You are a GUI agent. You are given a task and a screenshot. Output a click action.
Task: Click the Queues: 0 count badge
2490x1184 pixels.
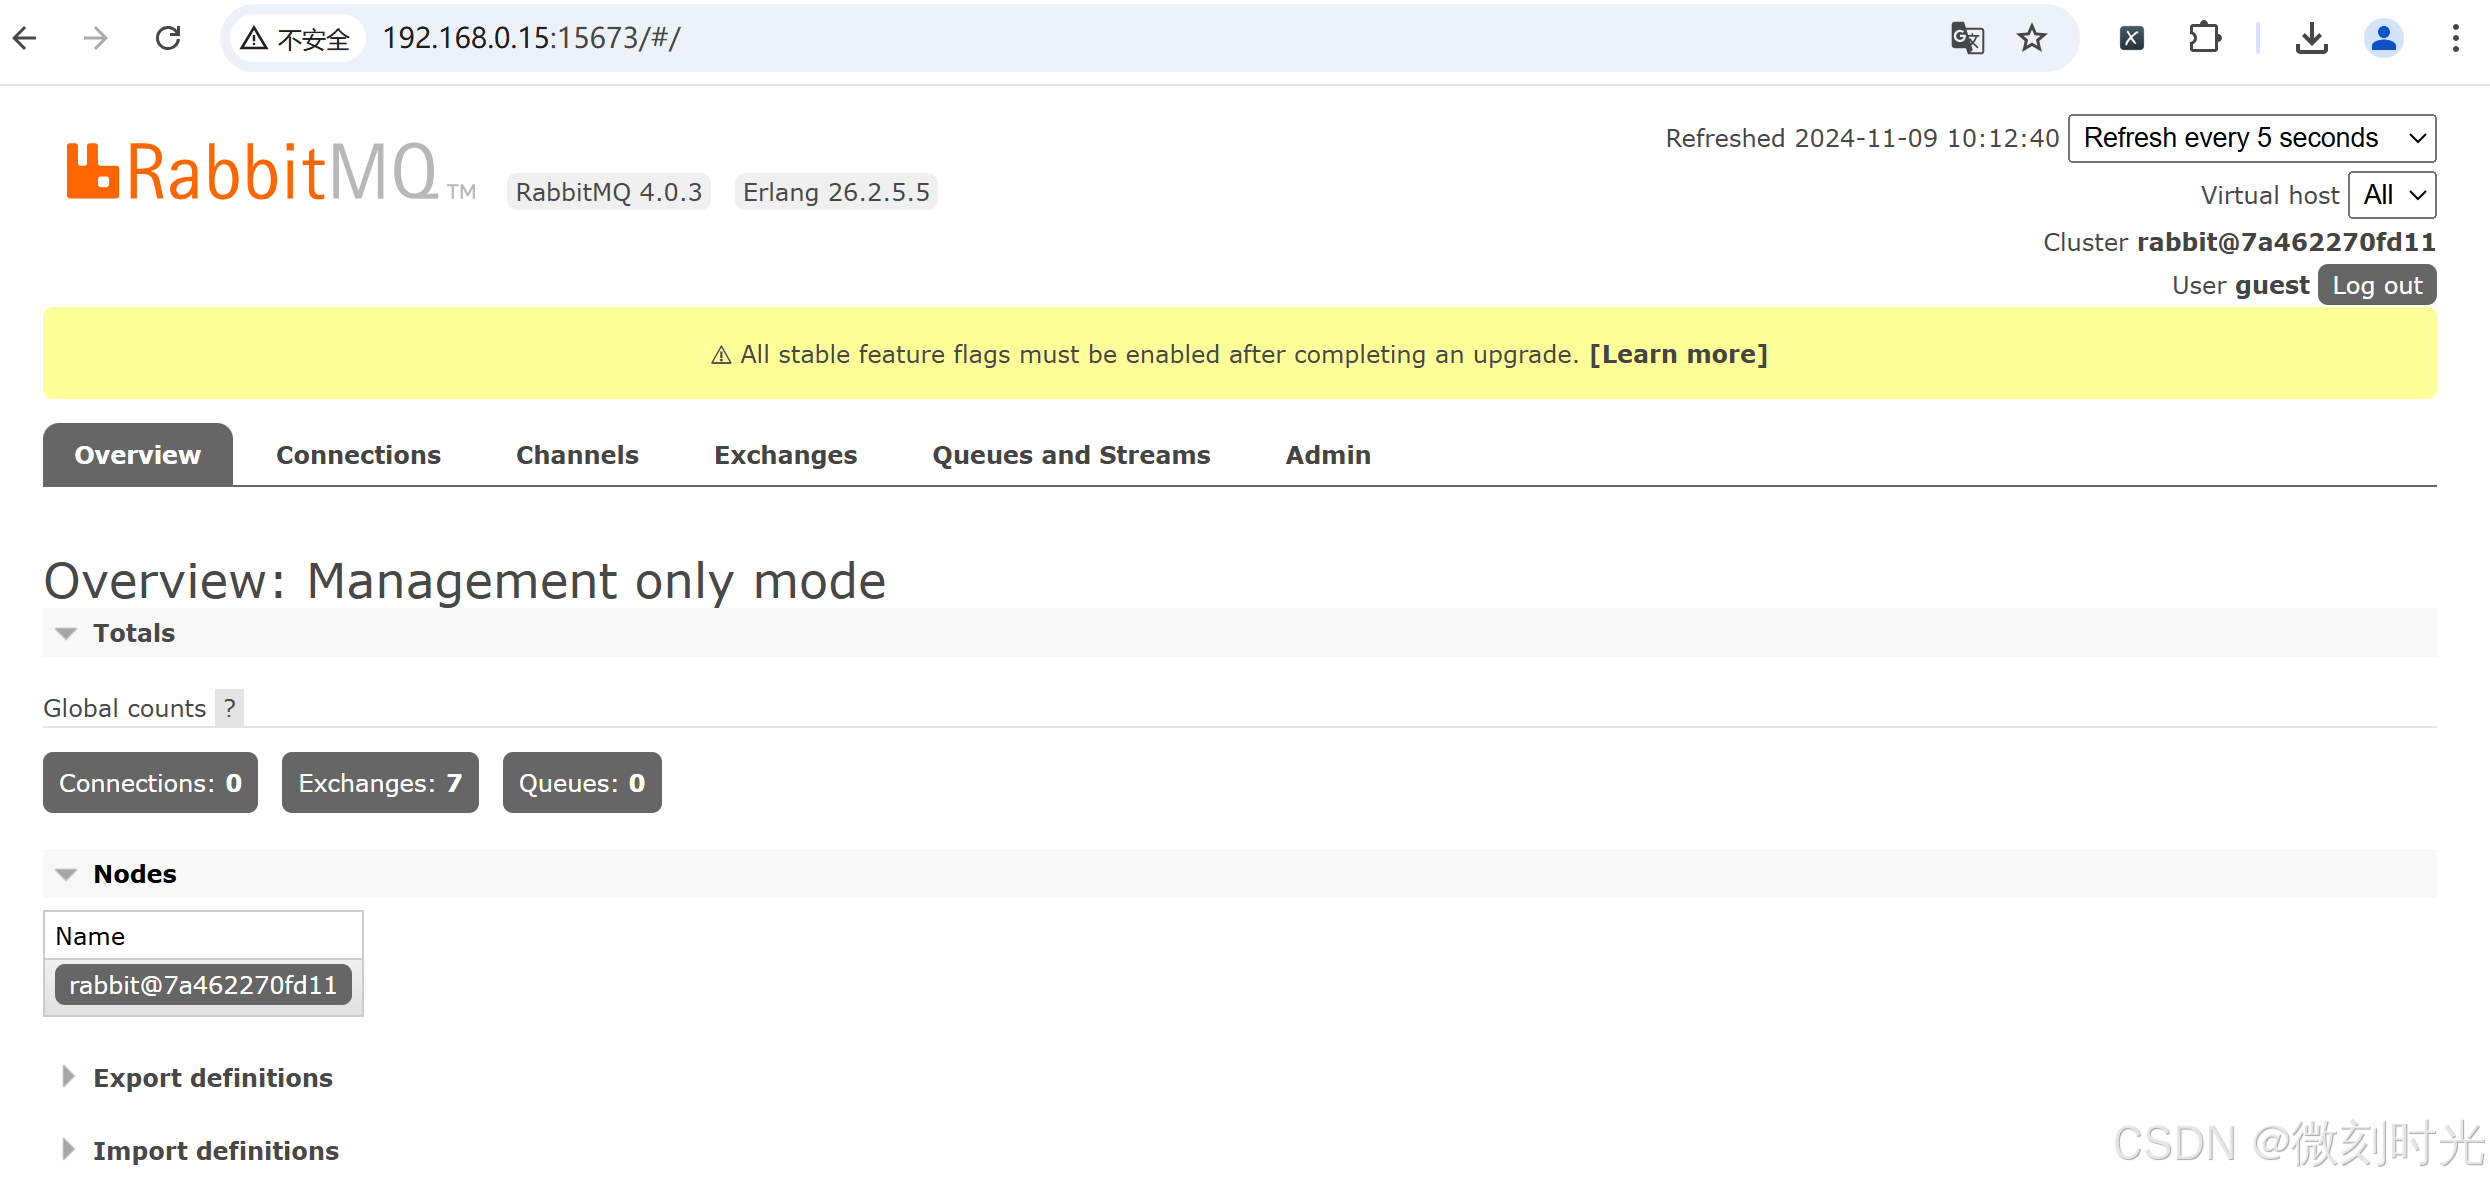tap(582, 783)
